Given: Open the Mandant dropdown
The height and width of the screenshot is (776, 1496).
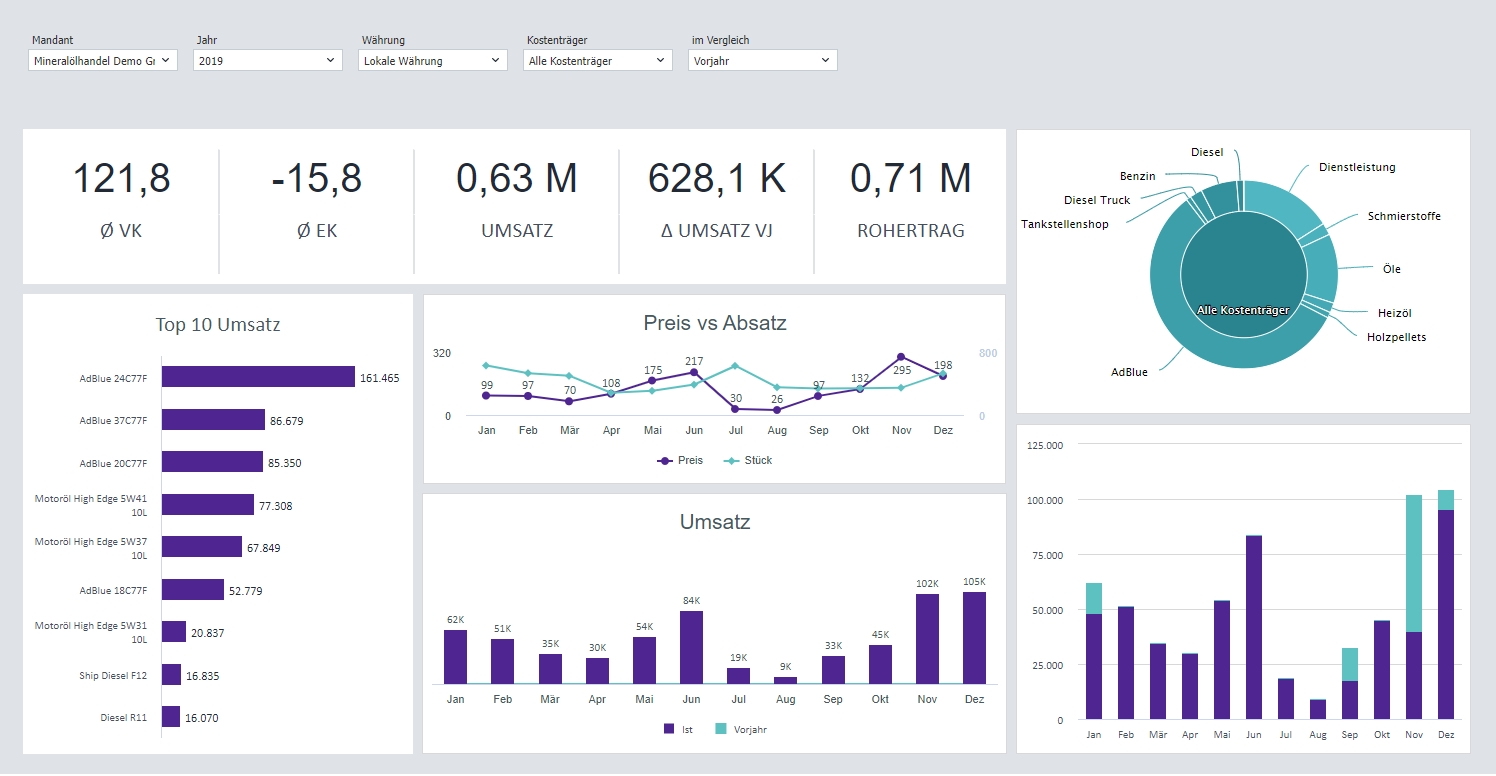Looking at the screenshot, I should pyautogui.click(x=103, y=61).
